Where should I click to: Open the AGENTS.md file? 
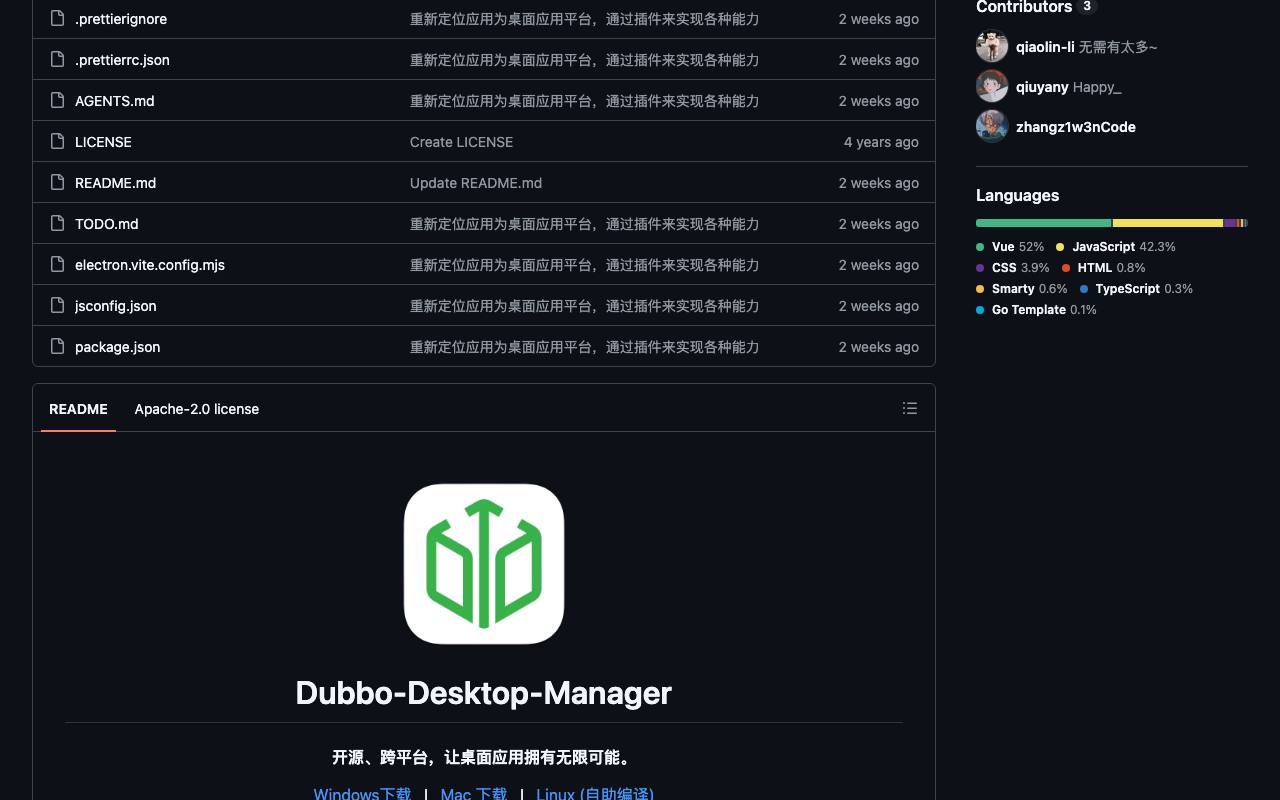pos(115,101)
